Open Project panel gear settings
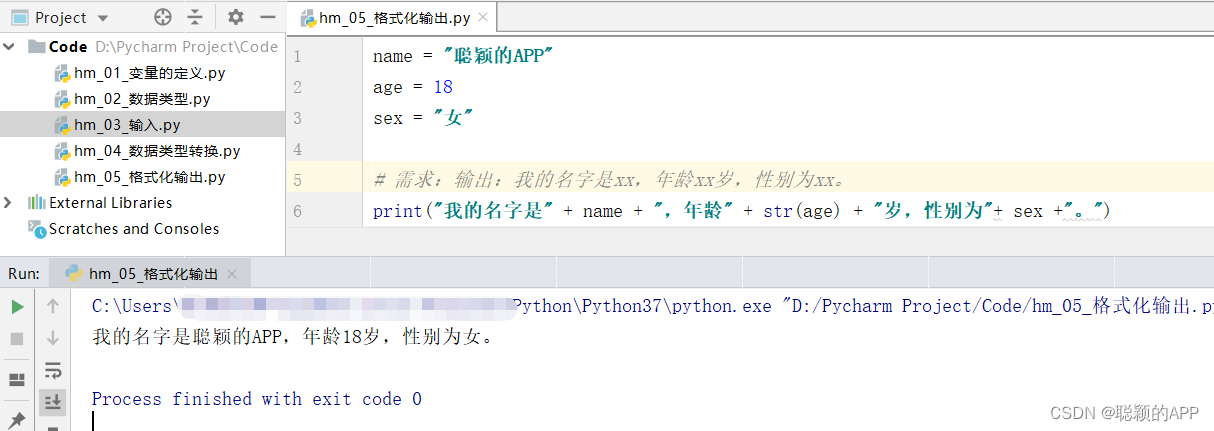This screenshot has height=431, width=1214. (x=236, y=17)
